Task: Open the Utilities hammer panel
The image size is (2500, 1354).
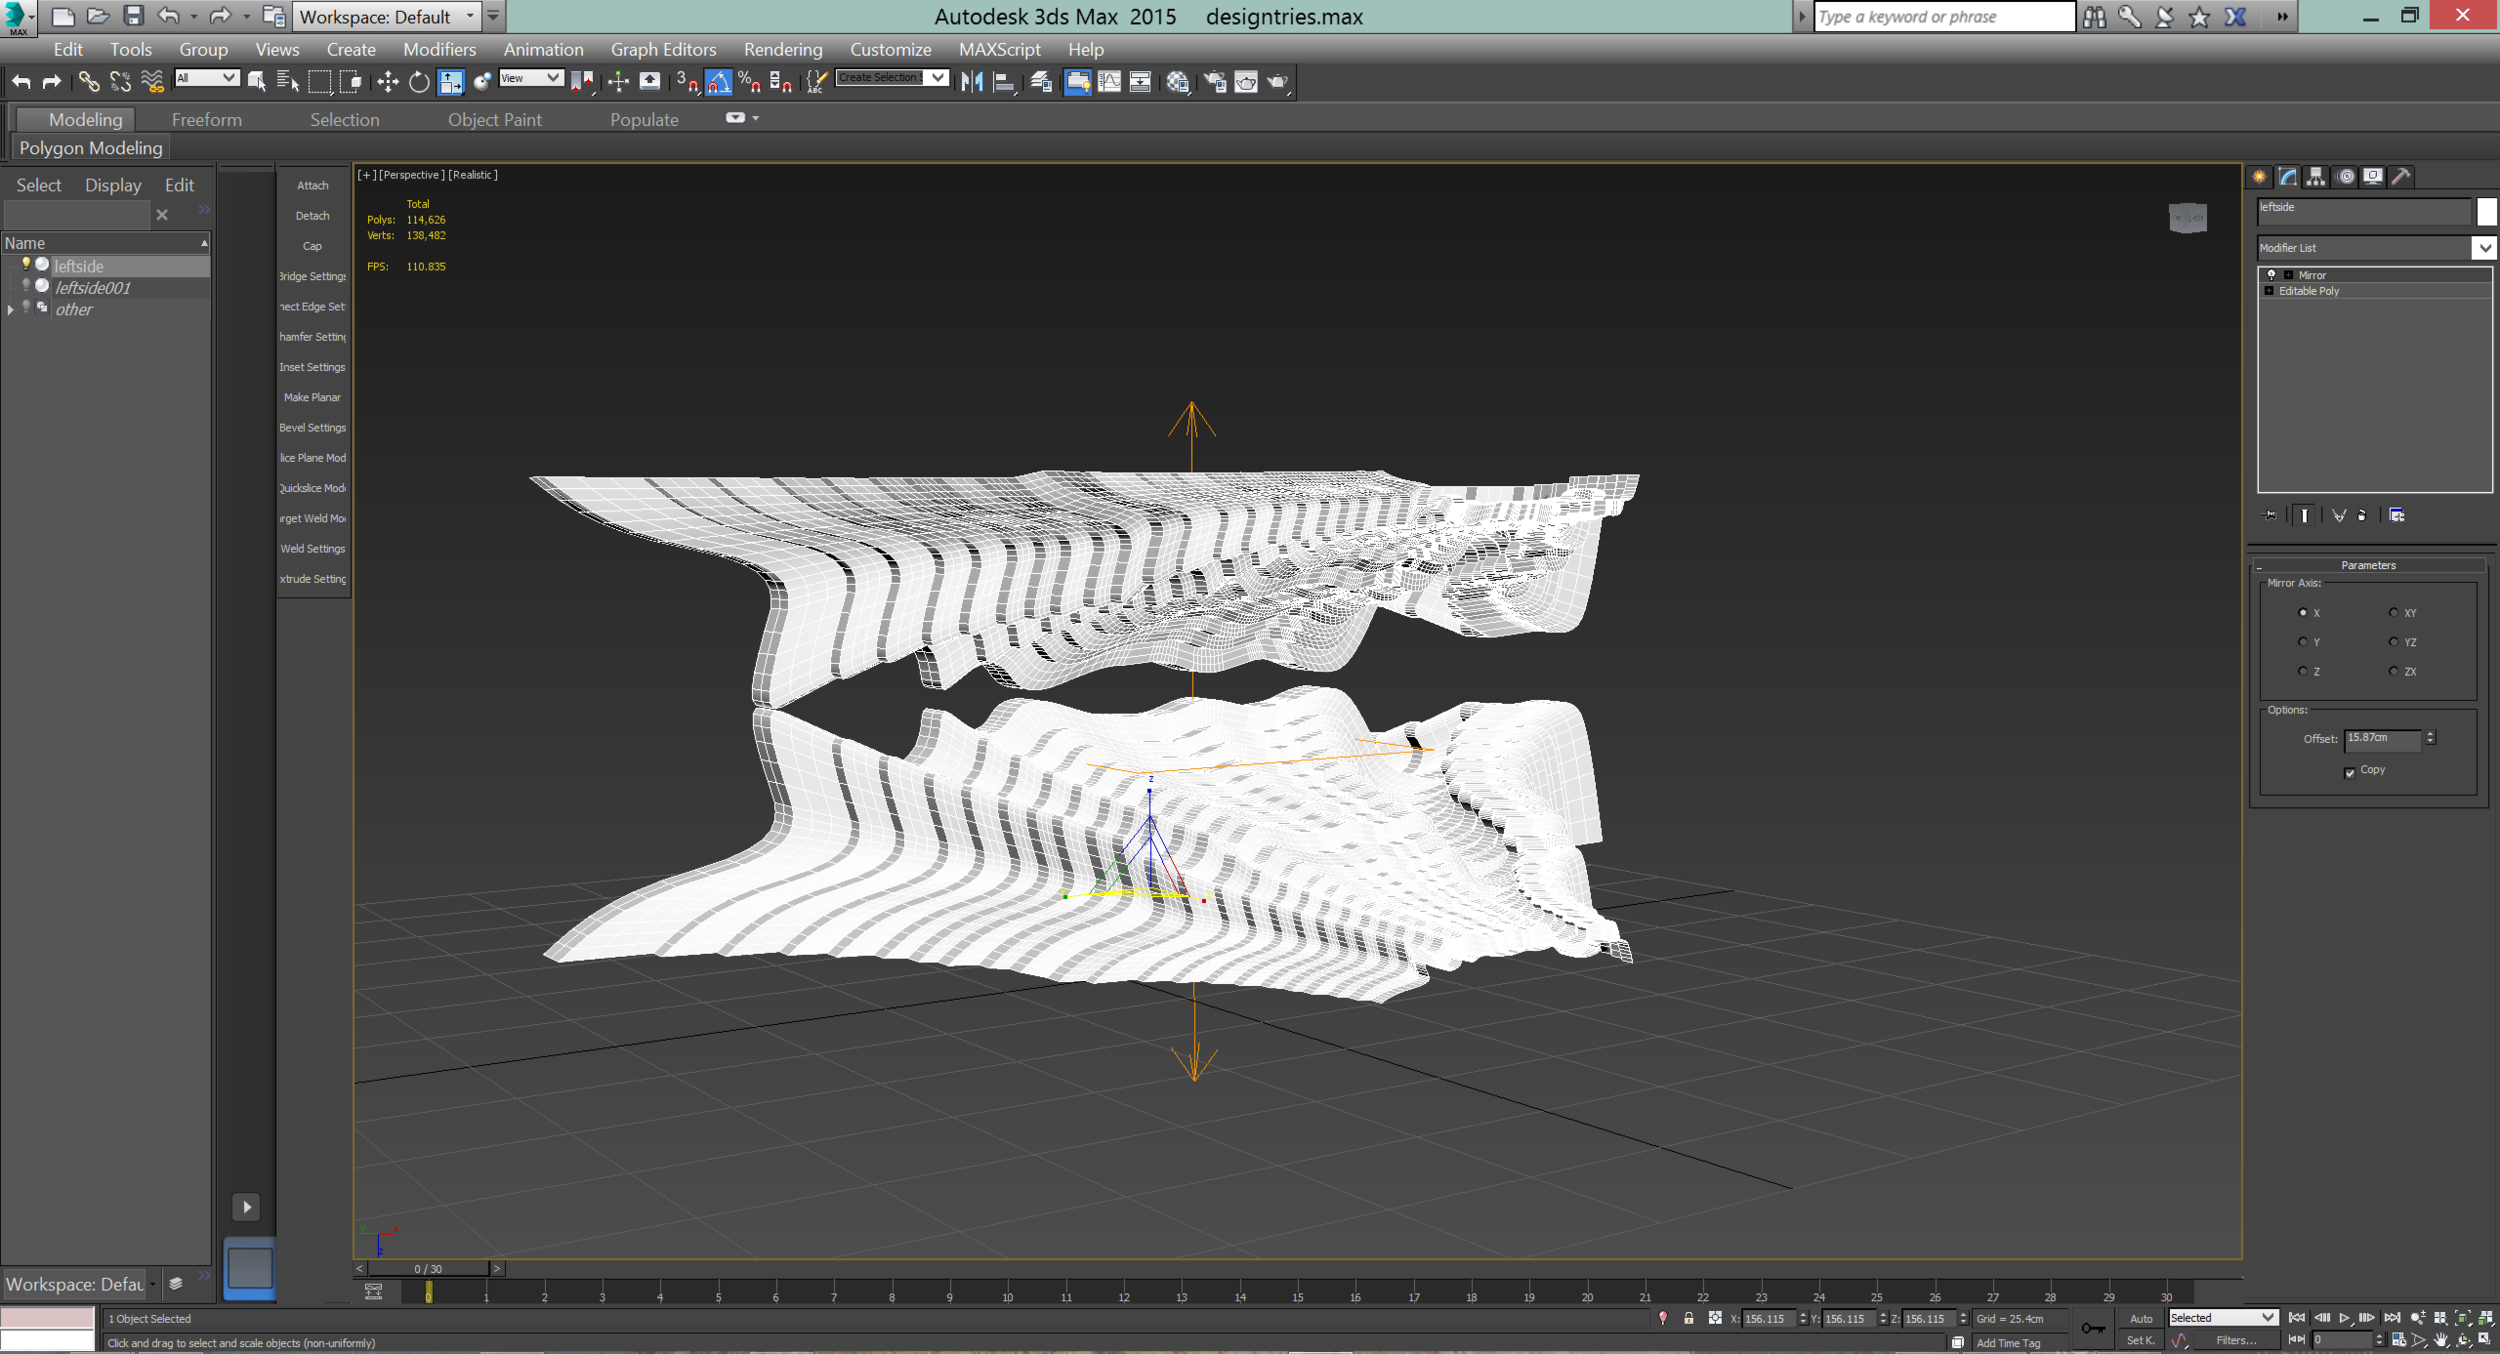Action: click(2401, 177)
